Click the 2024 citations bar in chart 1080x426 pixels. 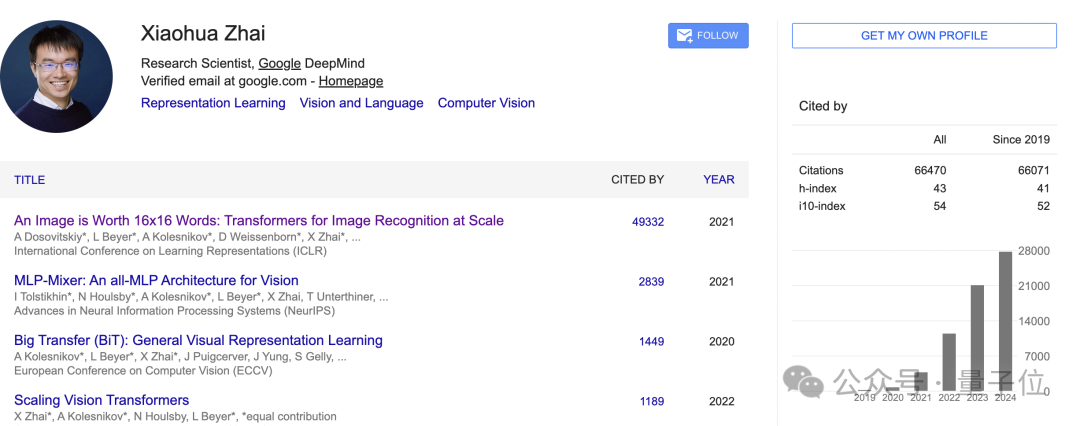click(1006, 321)
